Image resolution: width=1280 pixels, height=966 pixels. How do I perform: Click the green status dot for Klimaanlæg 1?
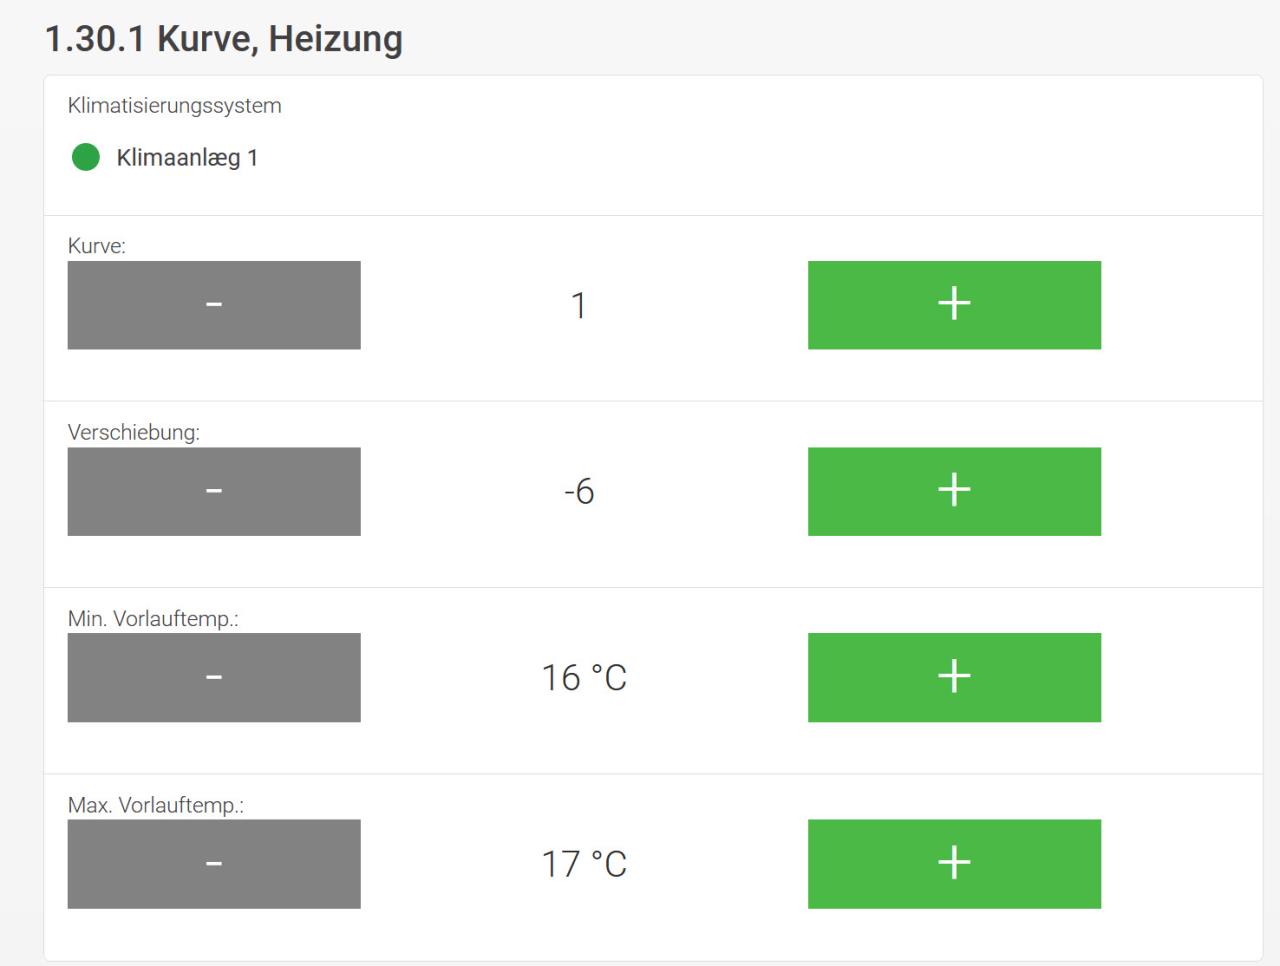(x=86, y=157)
